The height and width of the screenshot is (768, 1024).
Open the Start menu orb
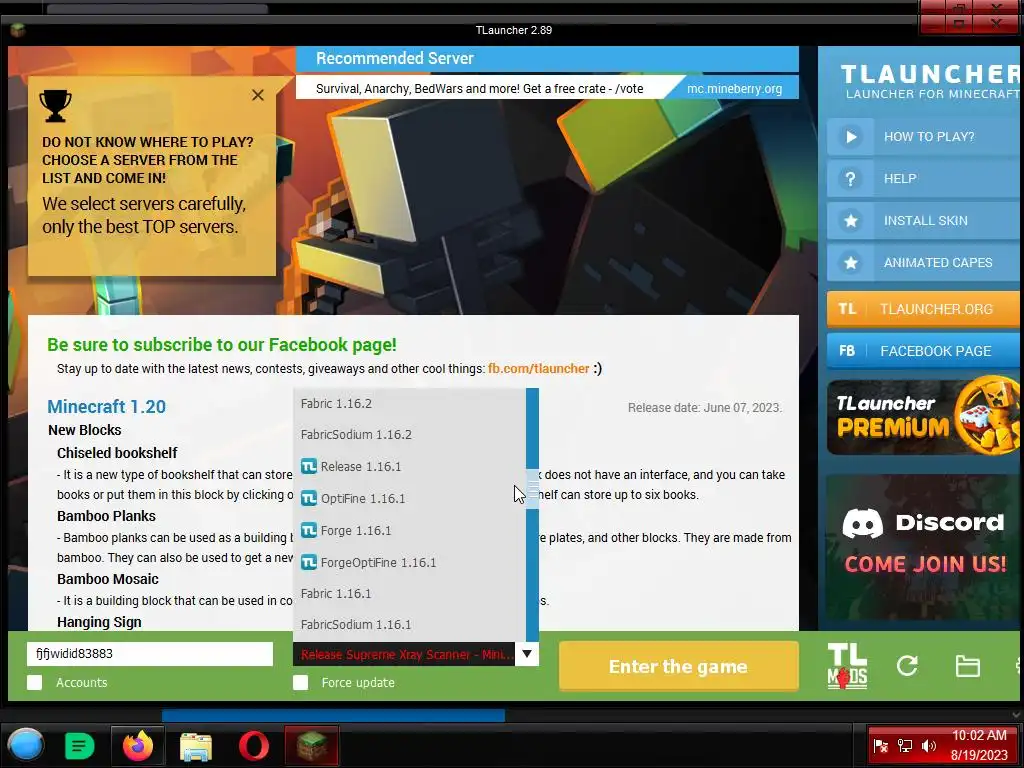[26, 745]
